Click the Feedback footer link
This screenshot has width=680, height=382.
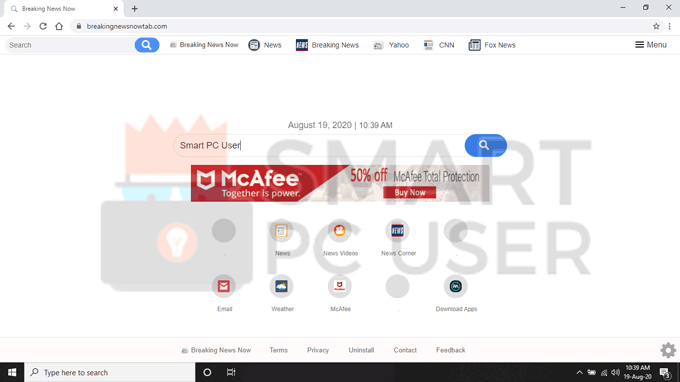(x=451, y=350)
